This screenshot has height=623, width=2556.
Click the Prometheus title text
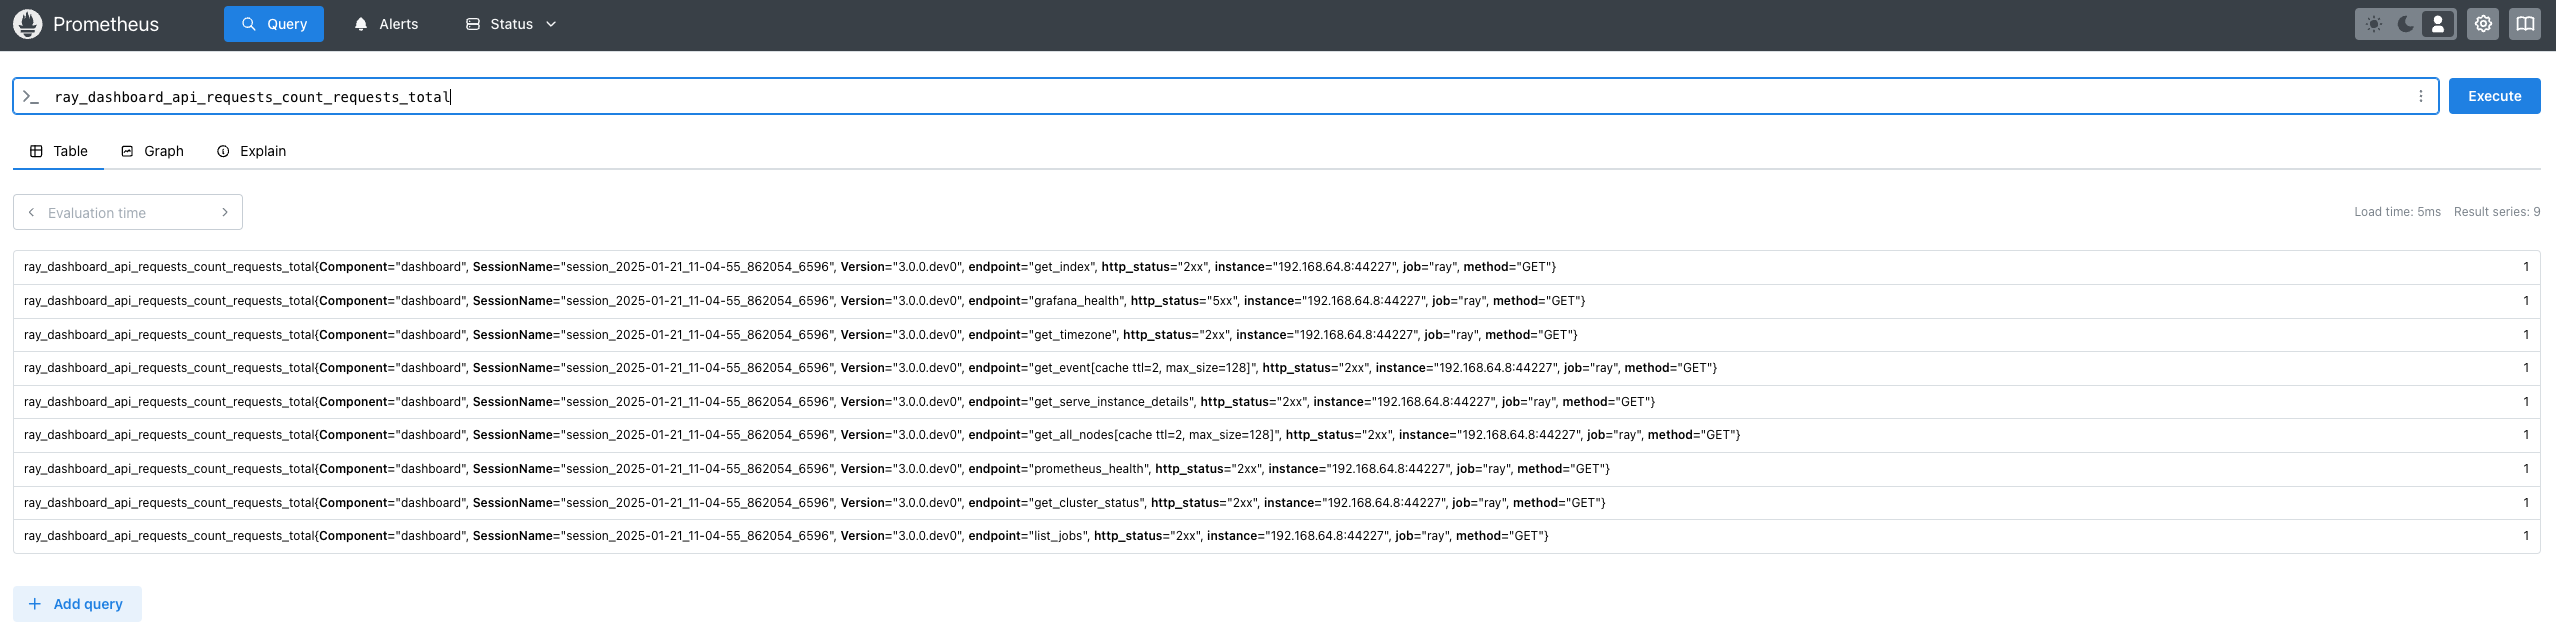tap(106, 24)
